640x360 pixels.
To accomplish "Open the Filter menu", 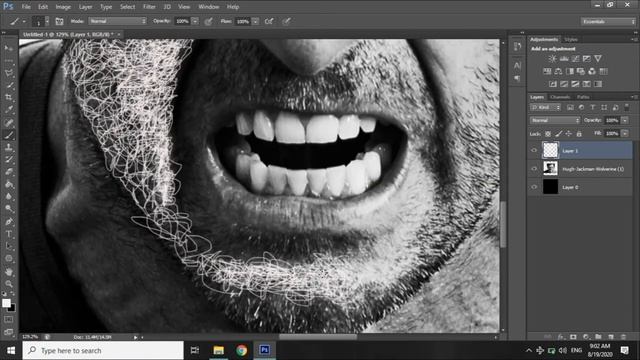I will pyautogui.click(x=149, y=7).
